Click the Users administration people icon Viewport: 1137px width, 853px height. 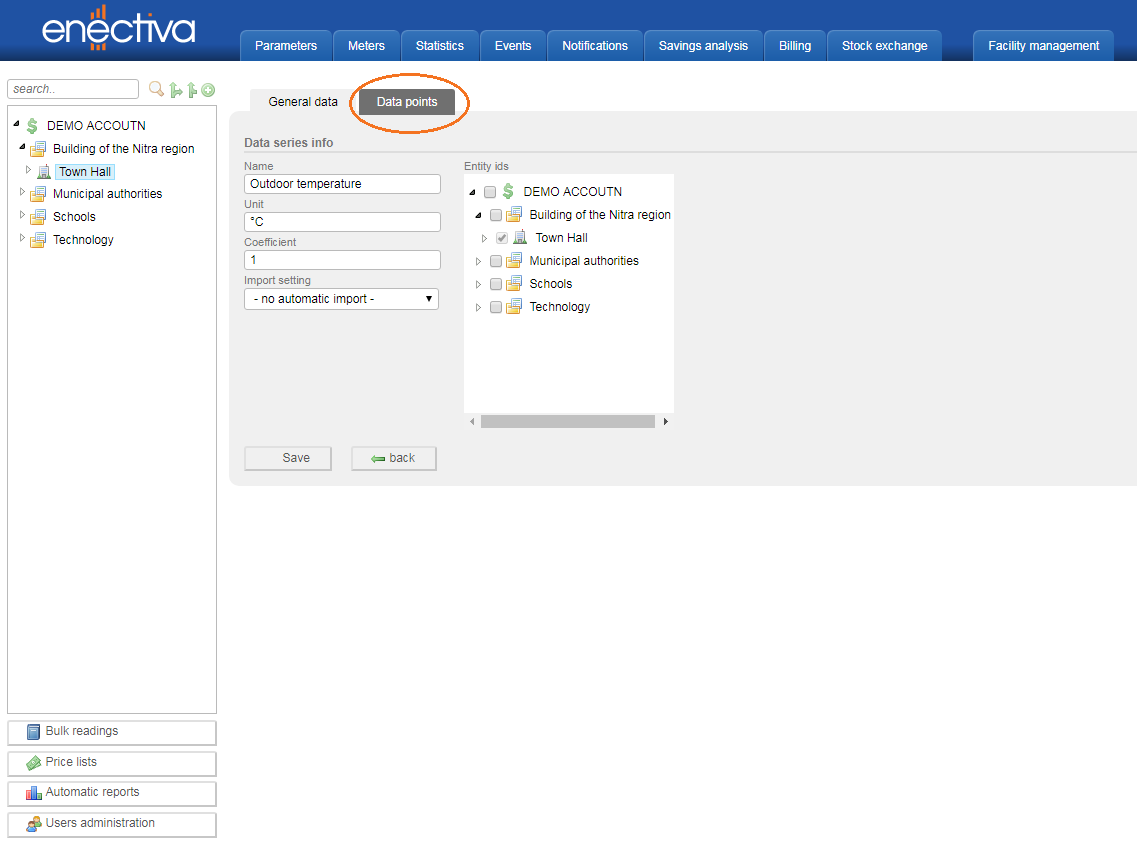(x=33, y=824)
